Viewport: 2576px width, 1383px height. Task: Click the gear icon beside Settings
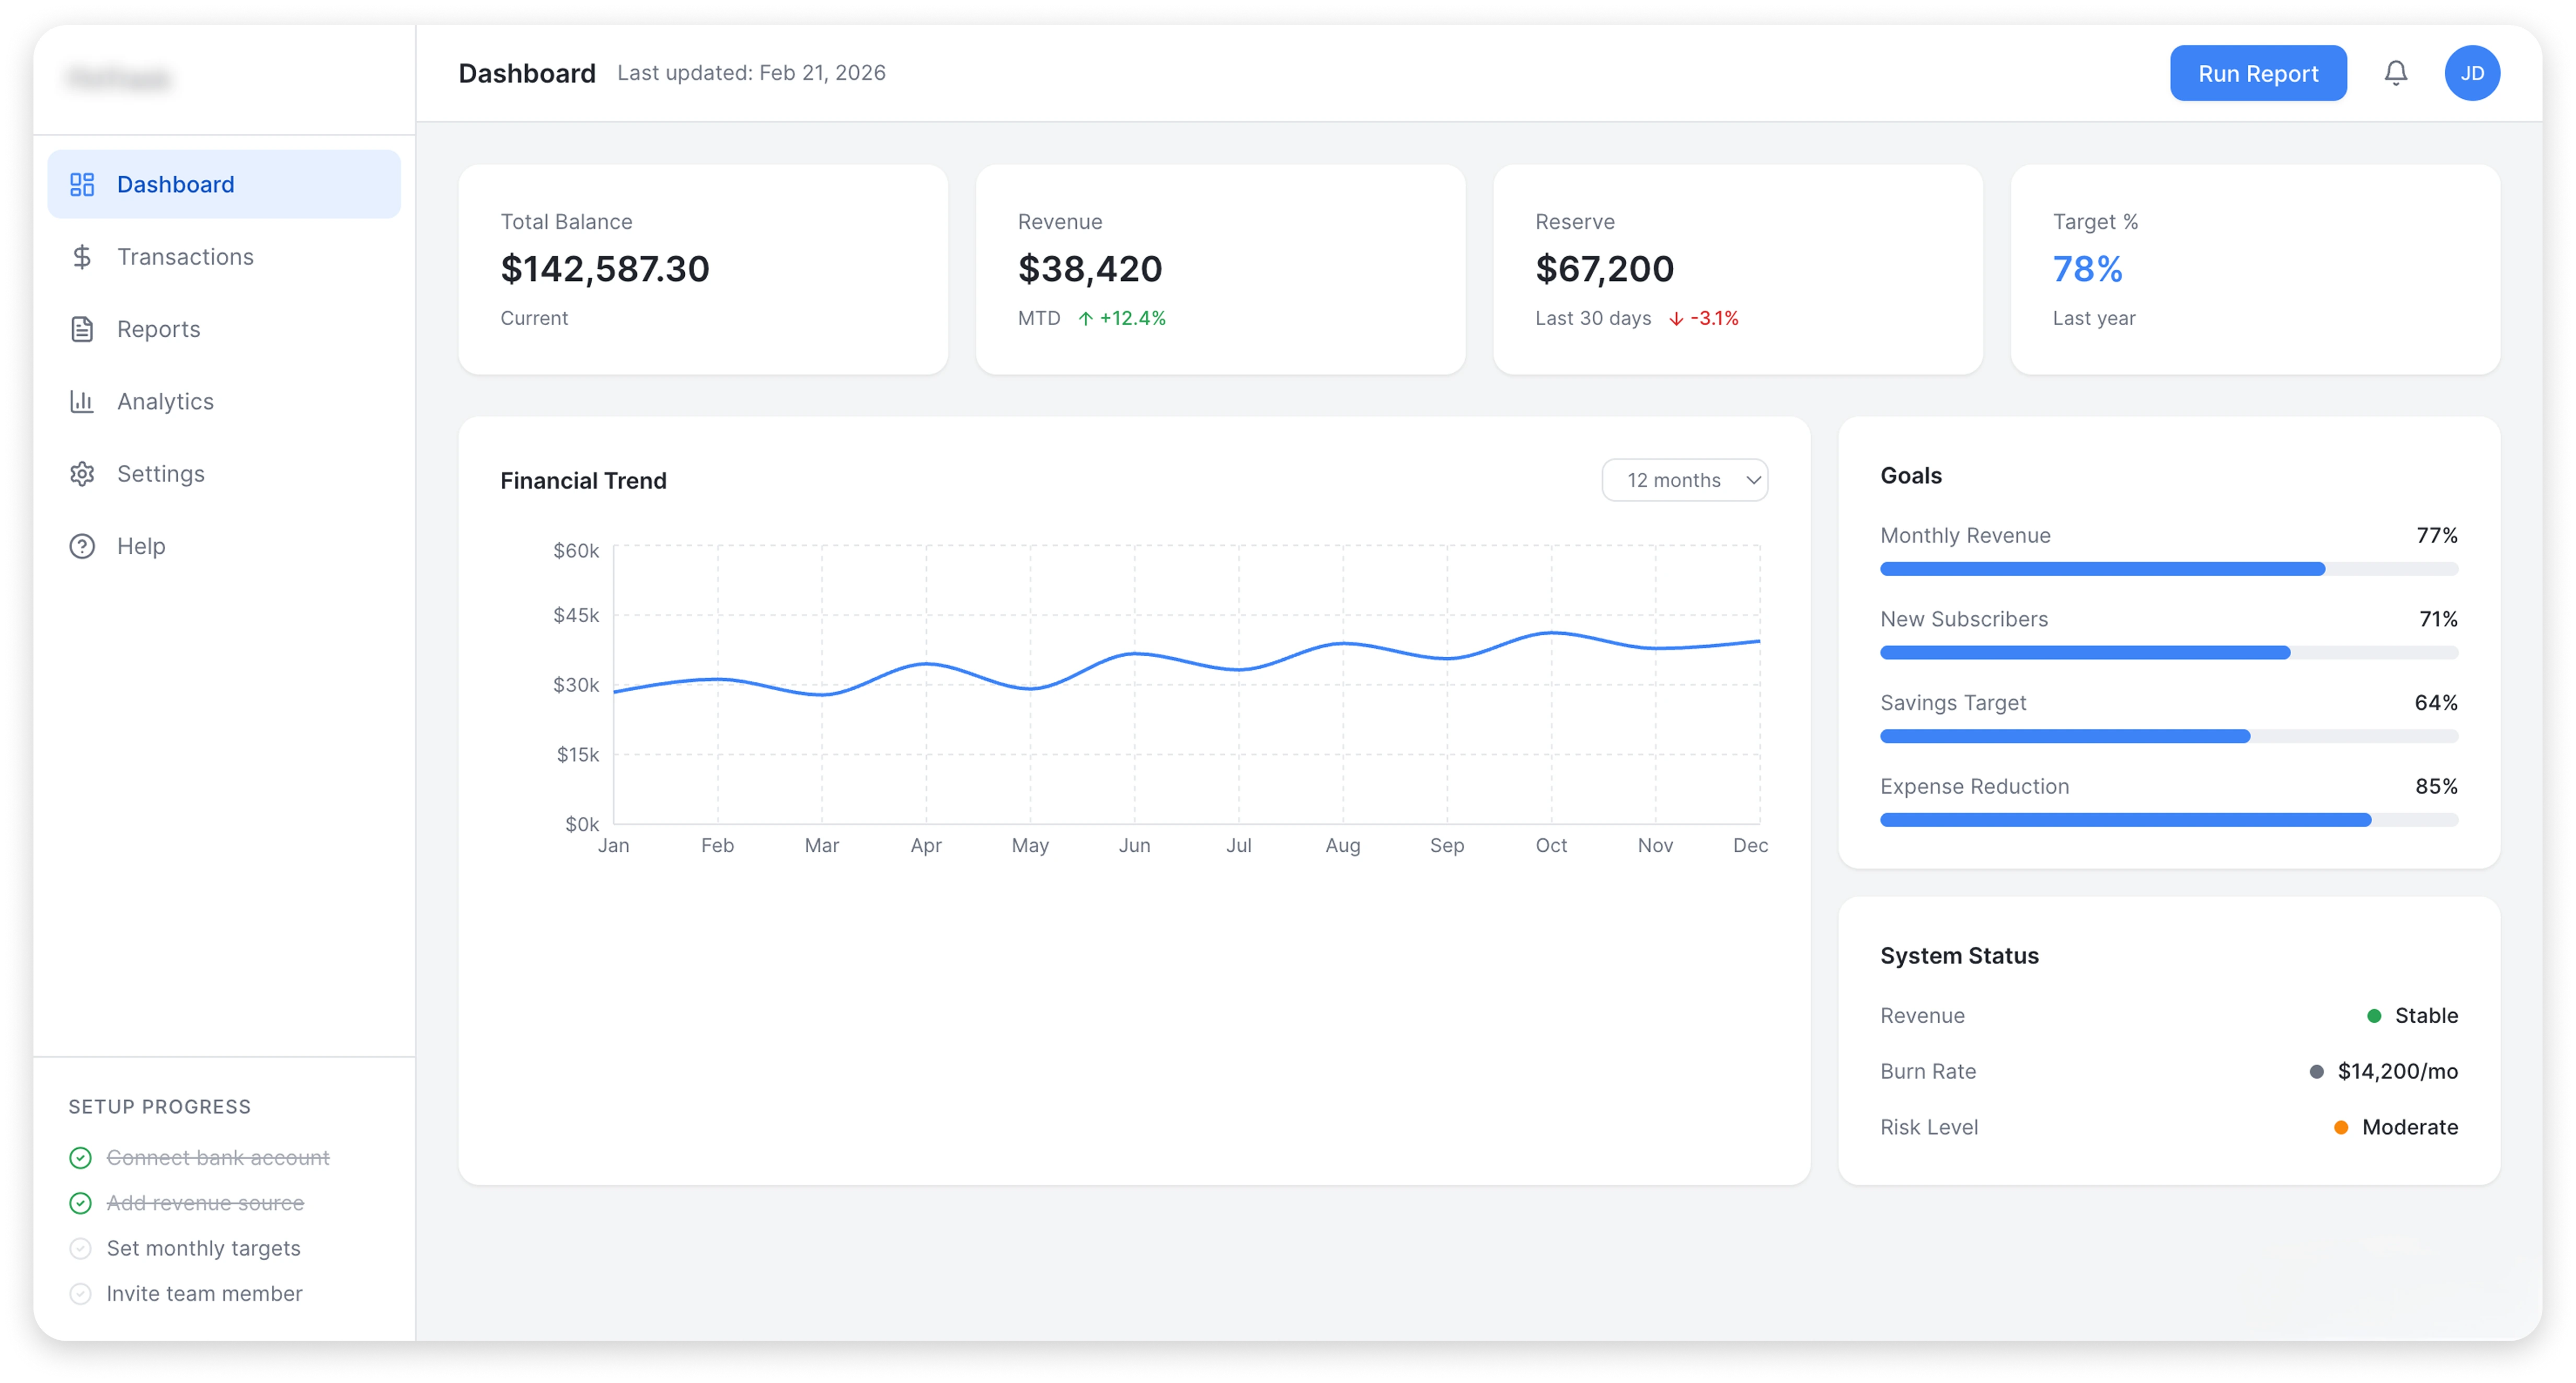[x=82, y=474]
